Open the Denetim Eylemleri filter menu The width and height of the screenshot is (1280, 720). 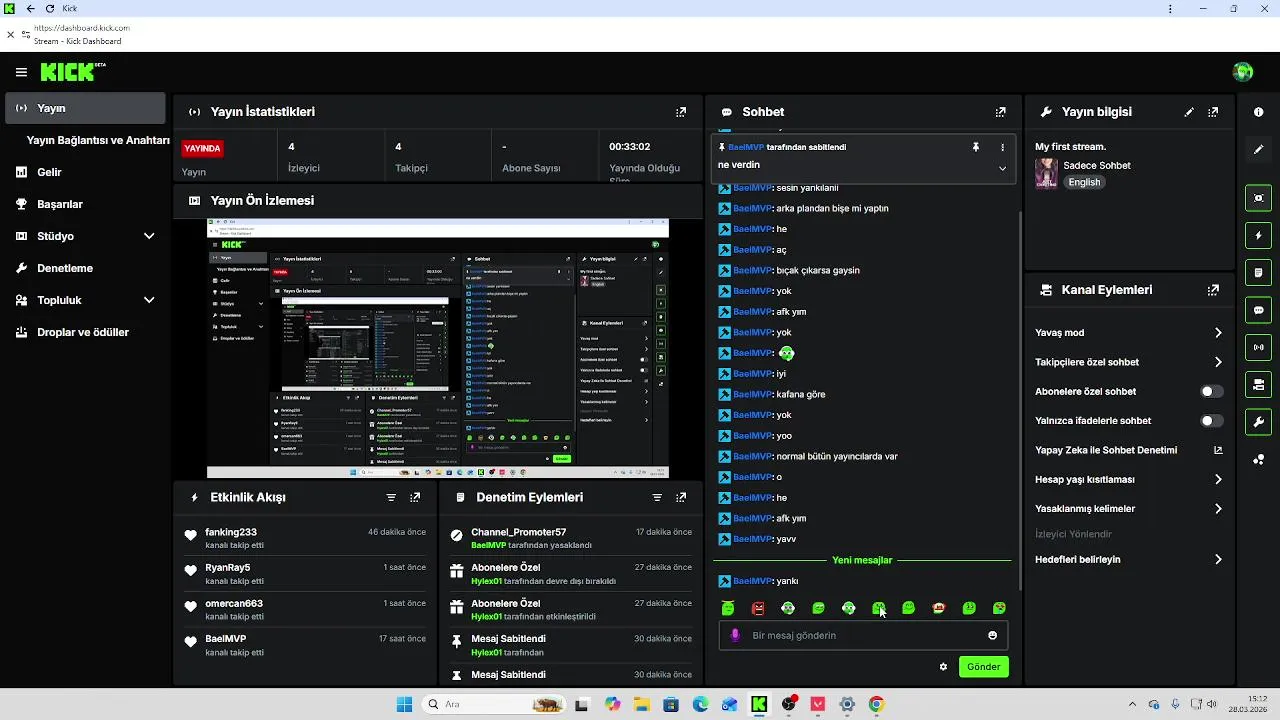click(657, 497)
